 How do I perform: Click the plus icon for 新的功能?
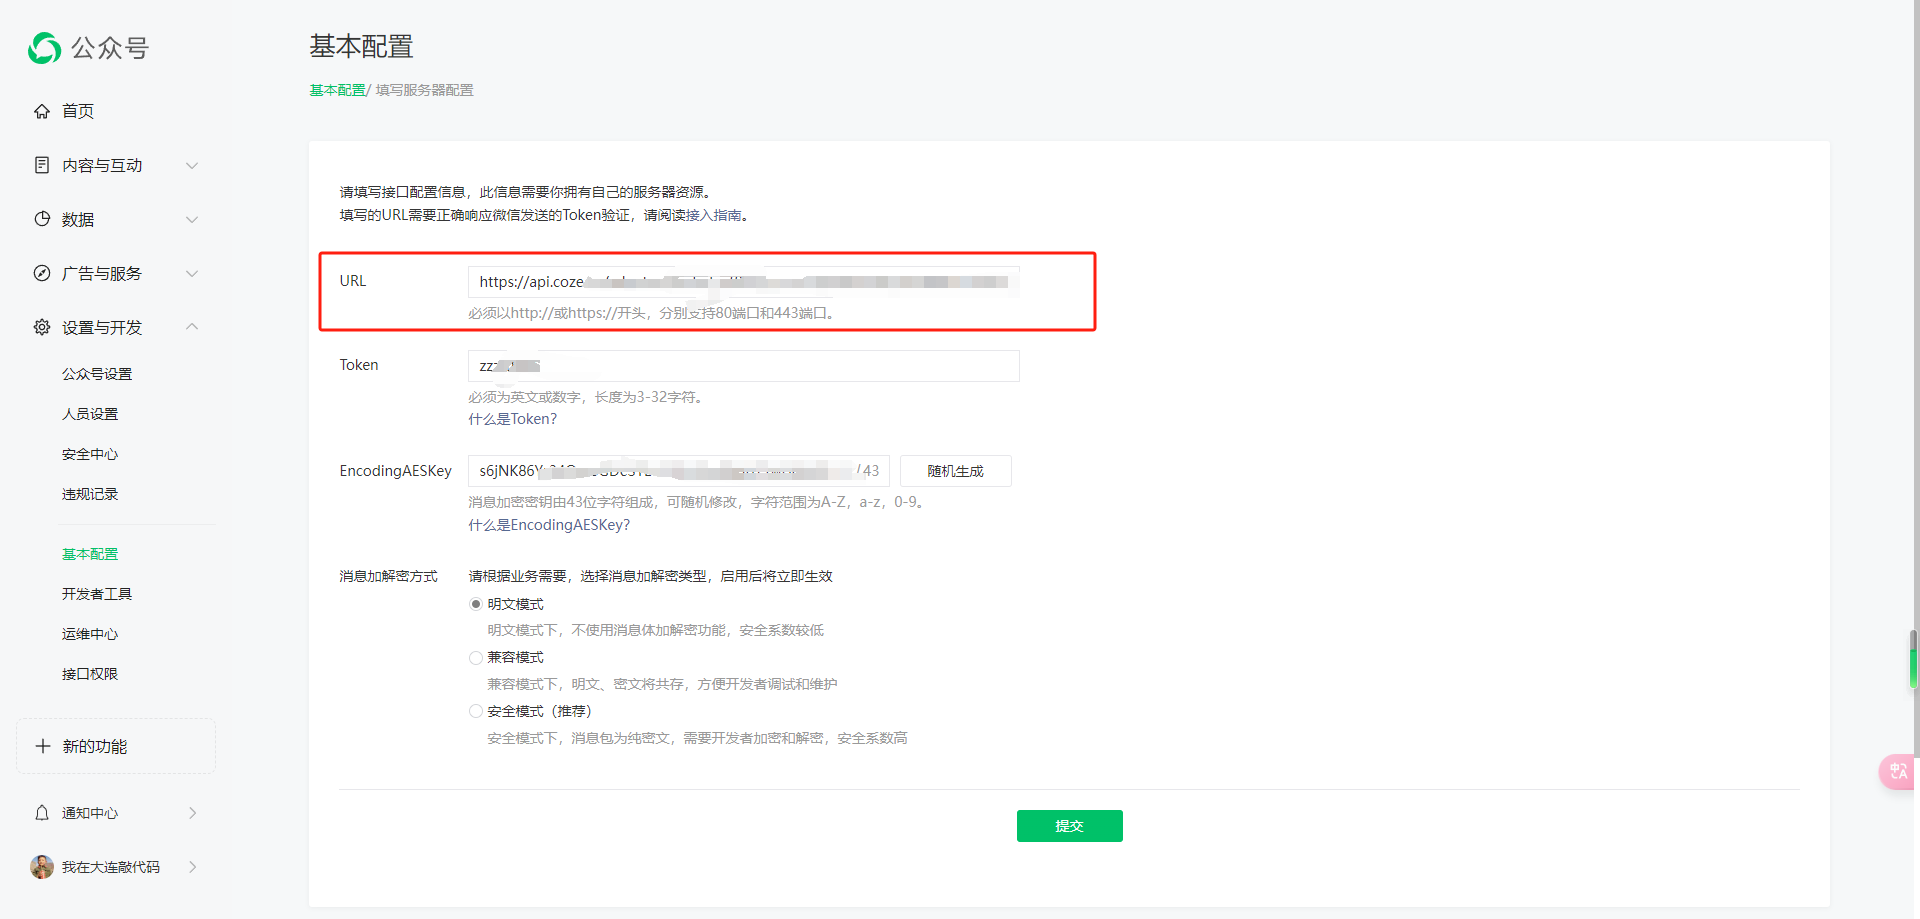43,746
